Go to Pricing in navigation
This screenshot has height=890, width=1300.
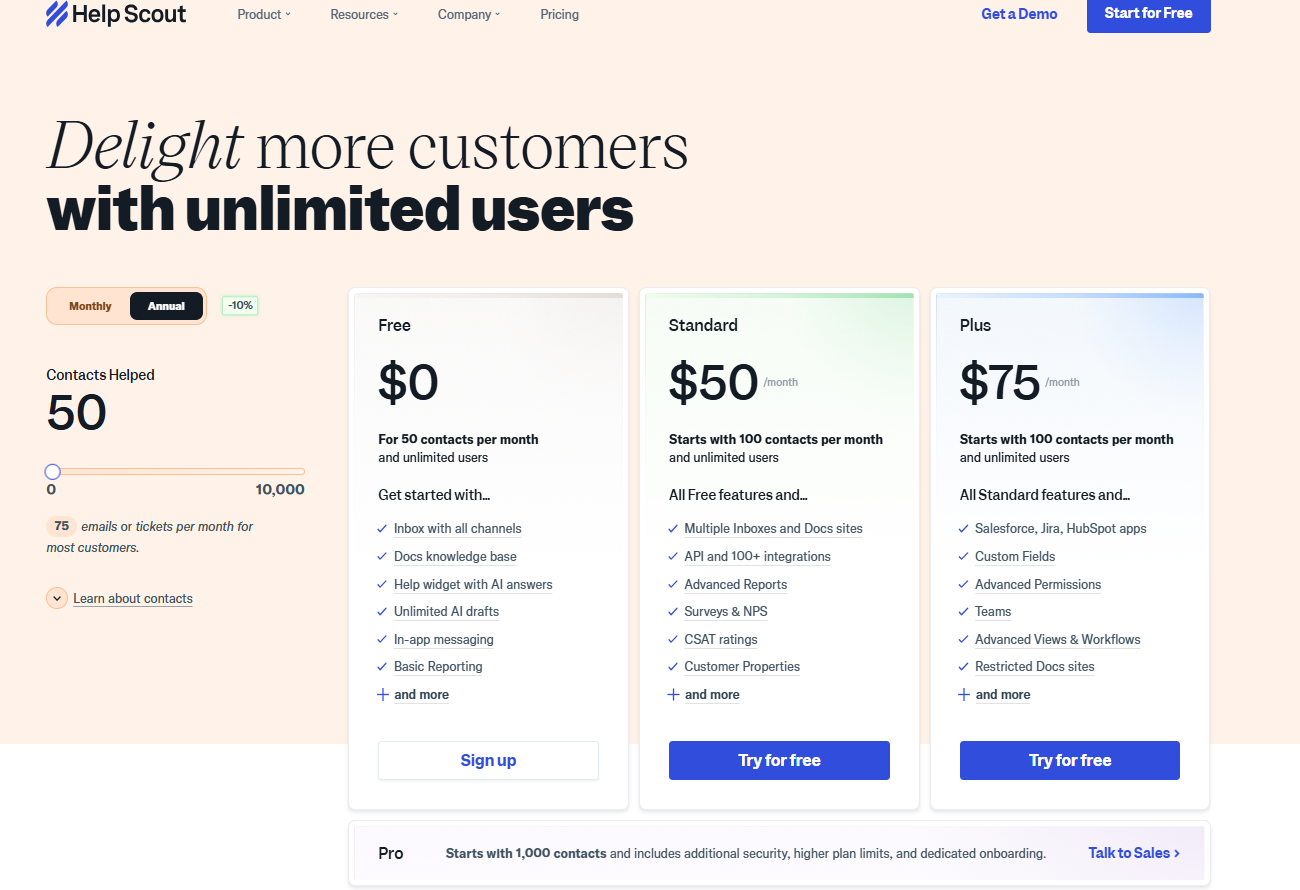pos(559,14)
